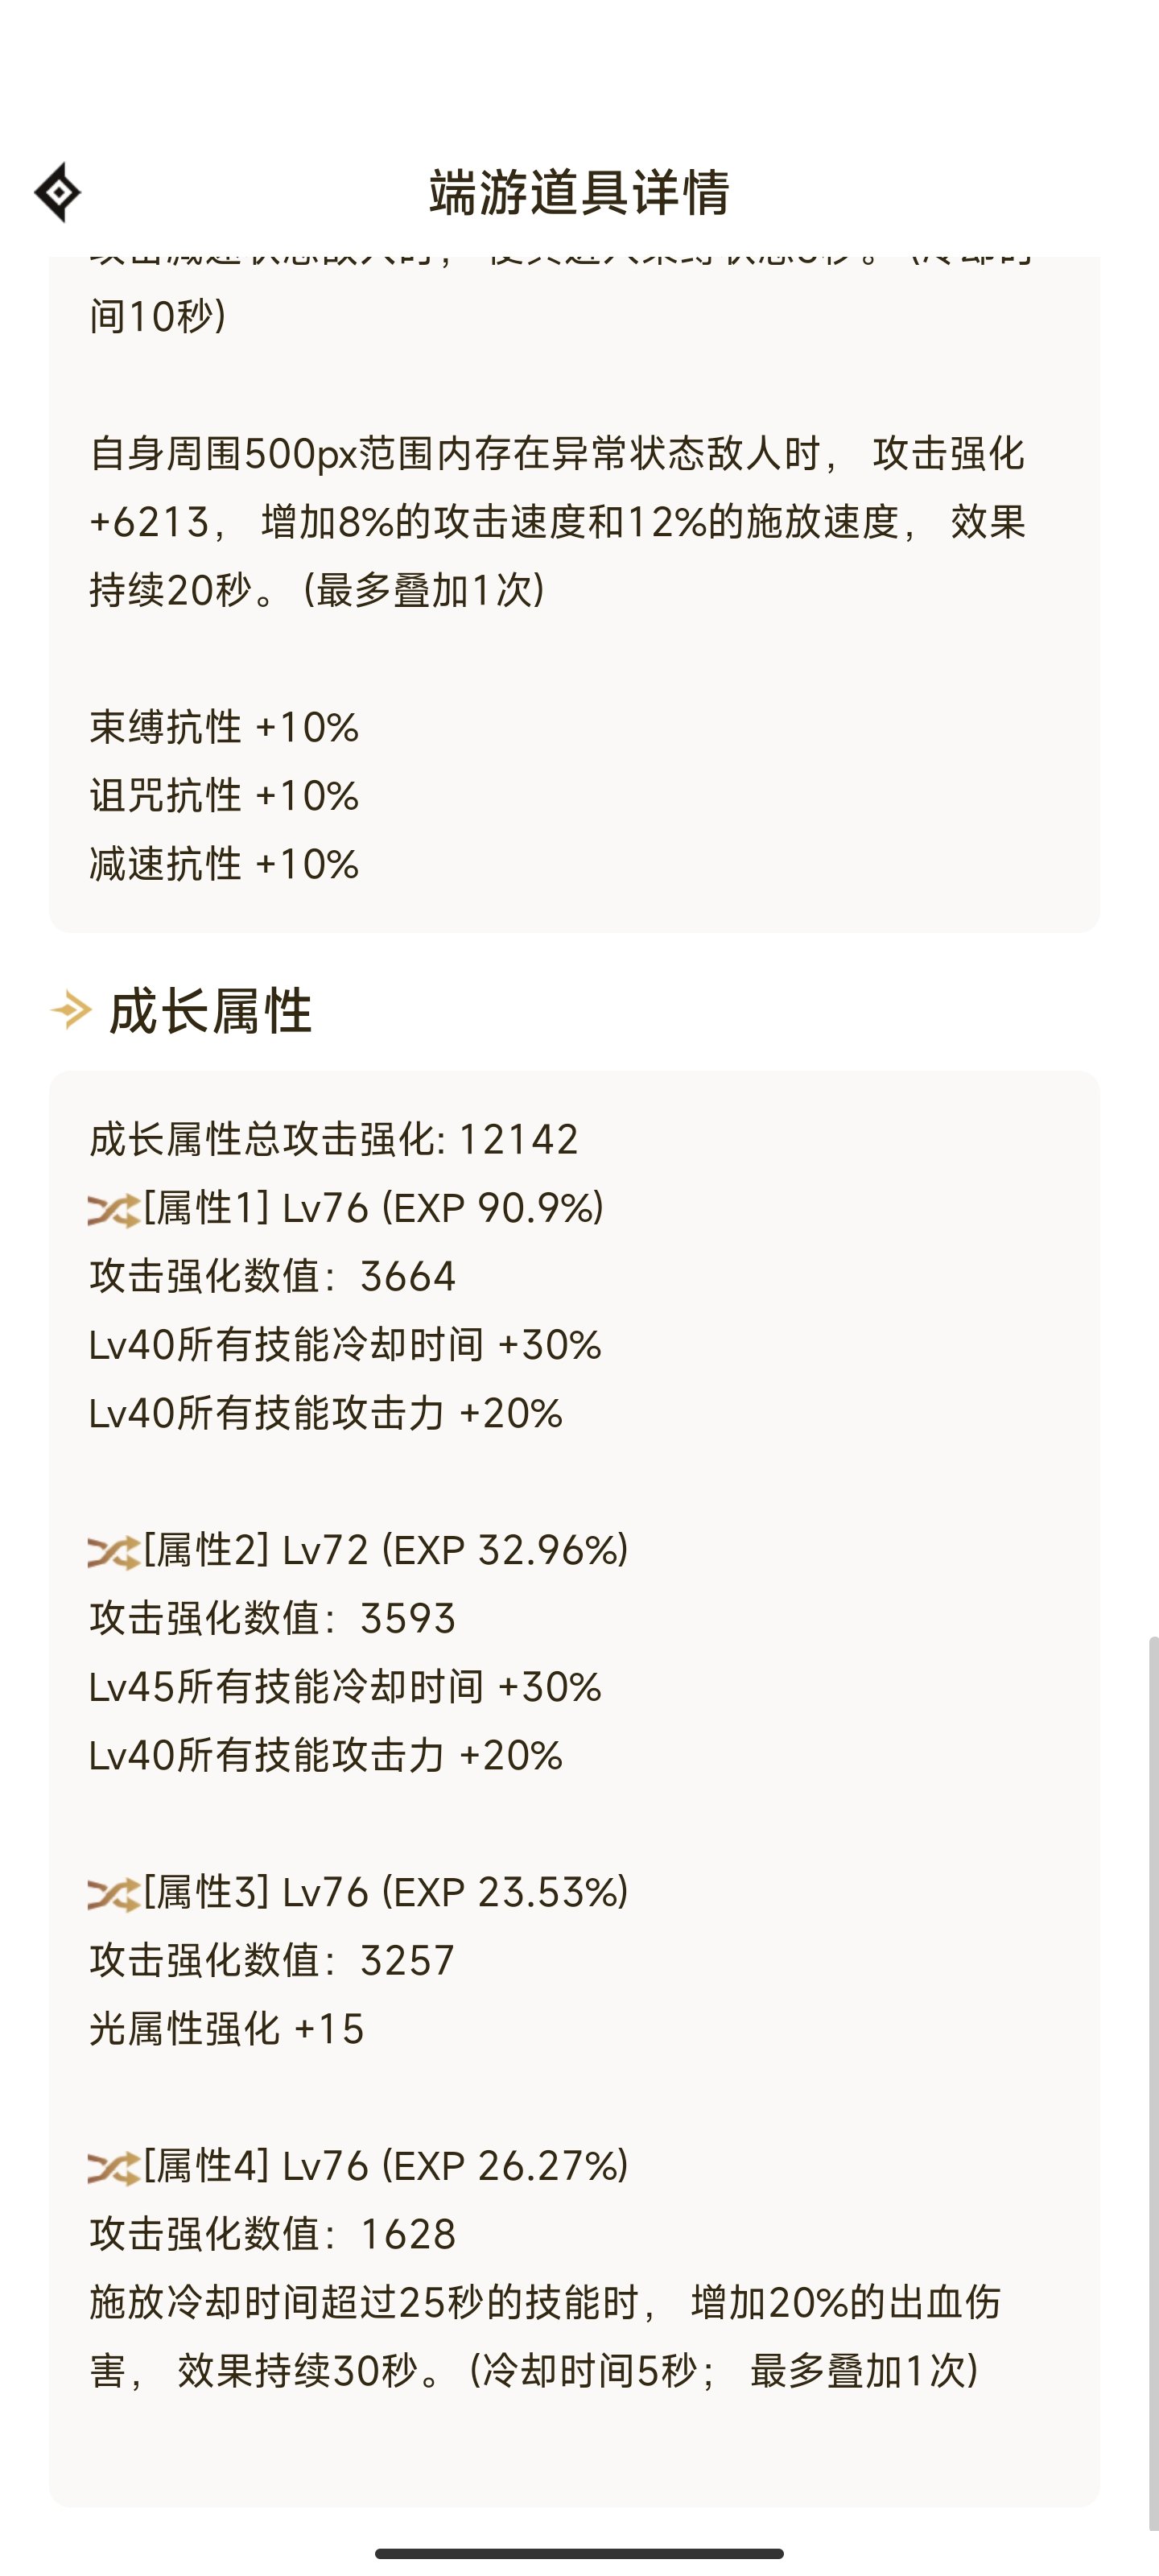Select the [属性1] Lv76 row

(x=346, y=1208)
